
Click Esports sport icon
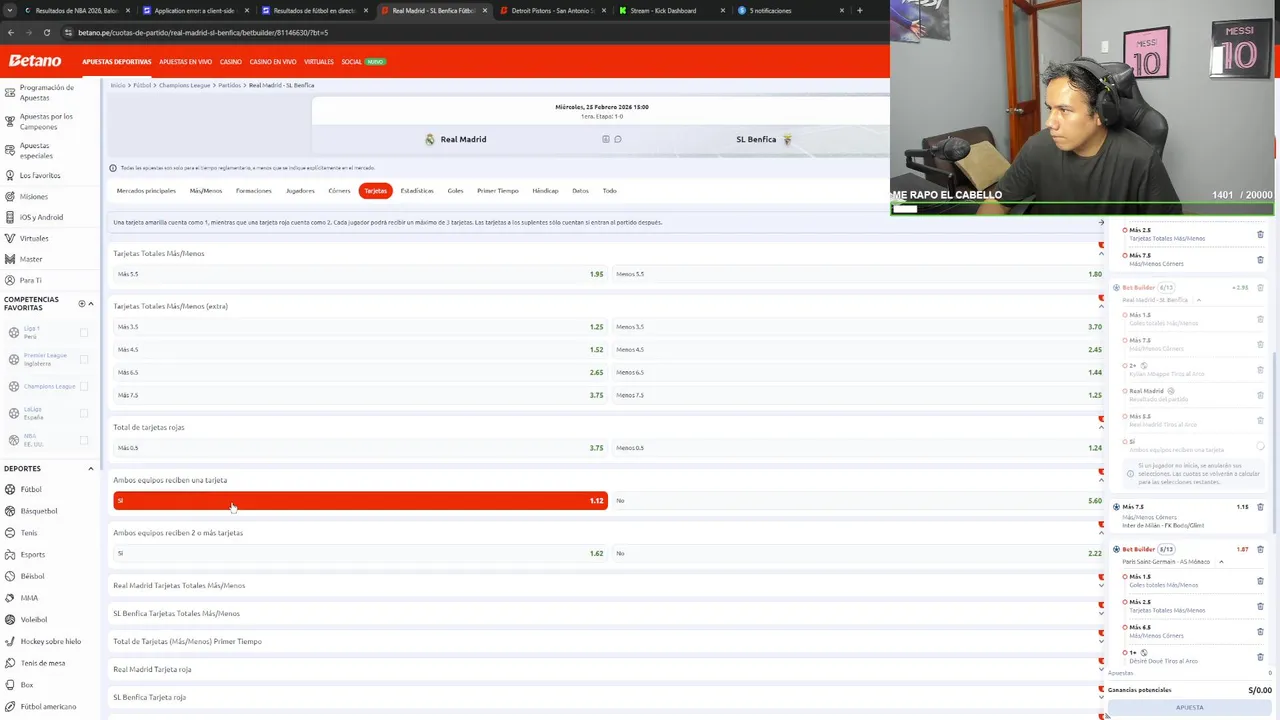pyautogui.click(x=9, y=554)
